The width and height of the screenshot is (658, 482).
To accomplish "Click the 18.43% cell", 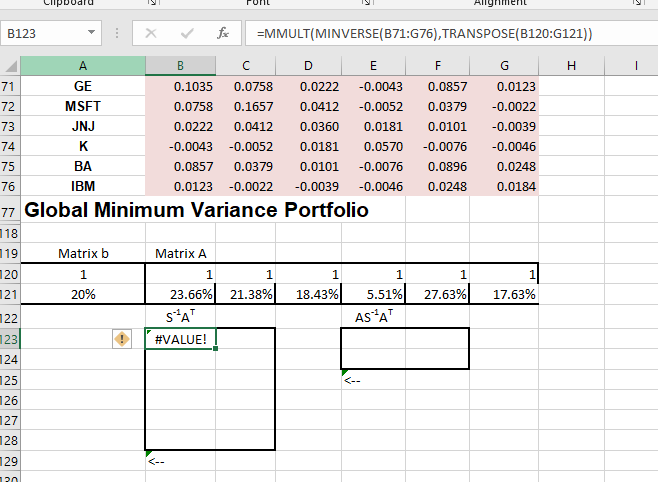I will pos(308,294).
